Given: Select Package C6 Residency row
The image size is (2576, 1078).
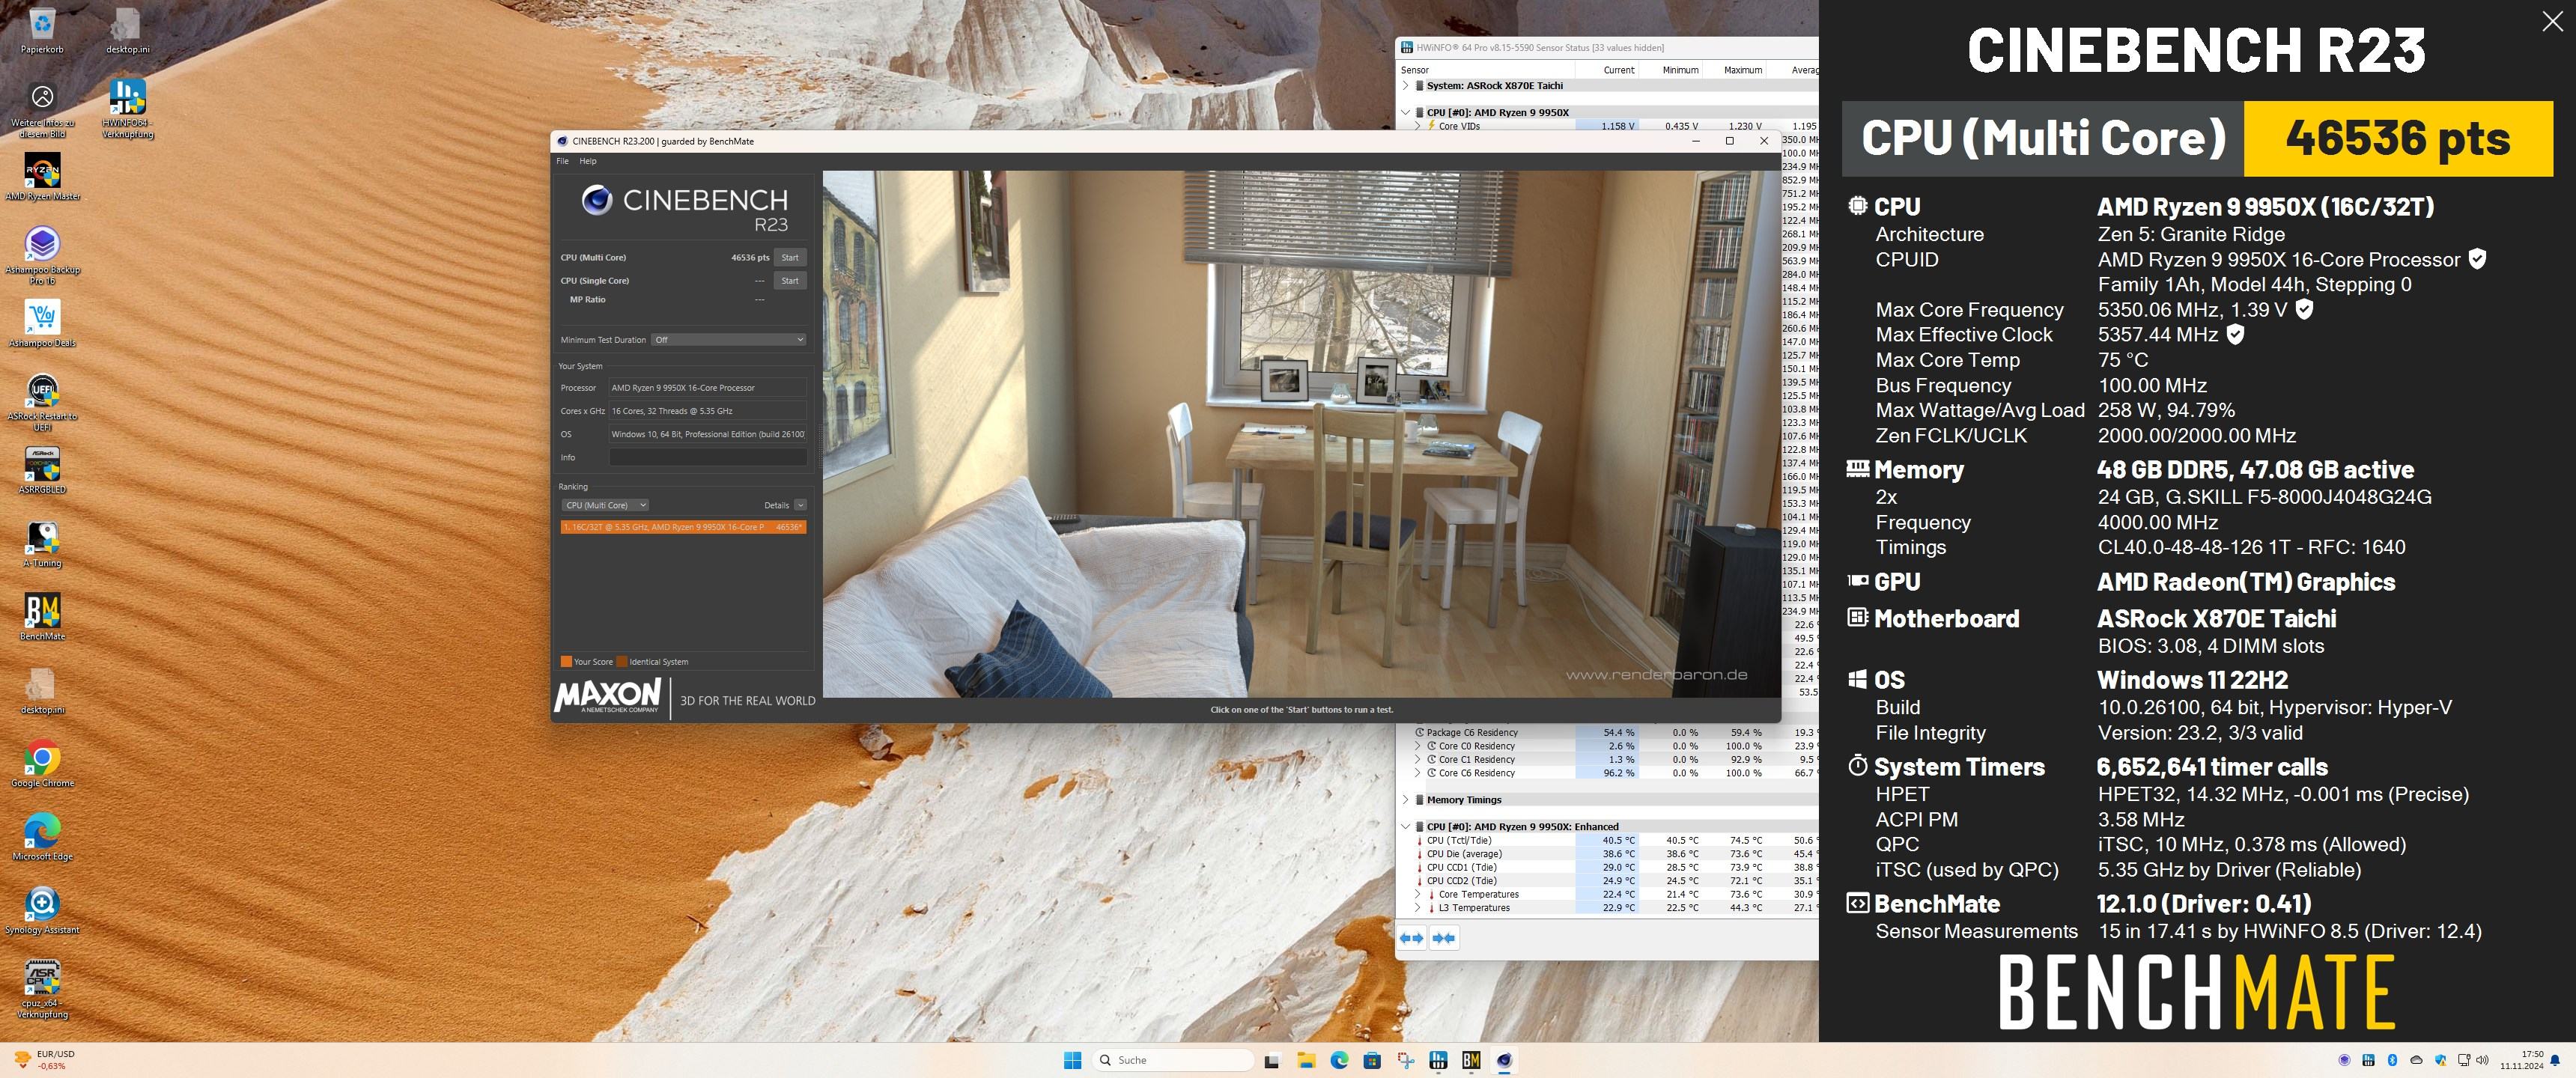Looking at the screenshot, I should tap(1607, 733).
